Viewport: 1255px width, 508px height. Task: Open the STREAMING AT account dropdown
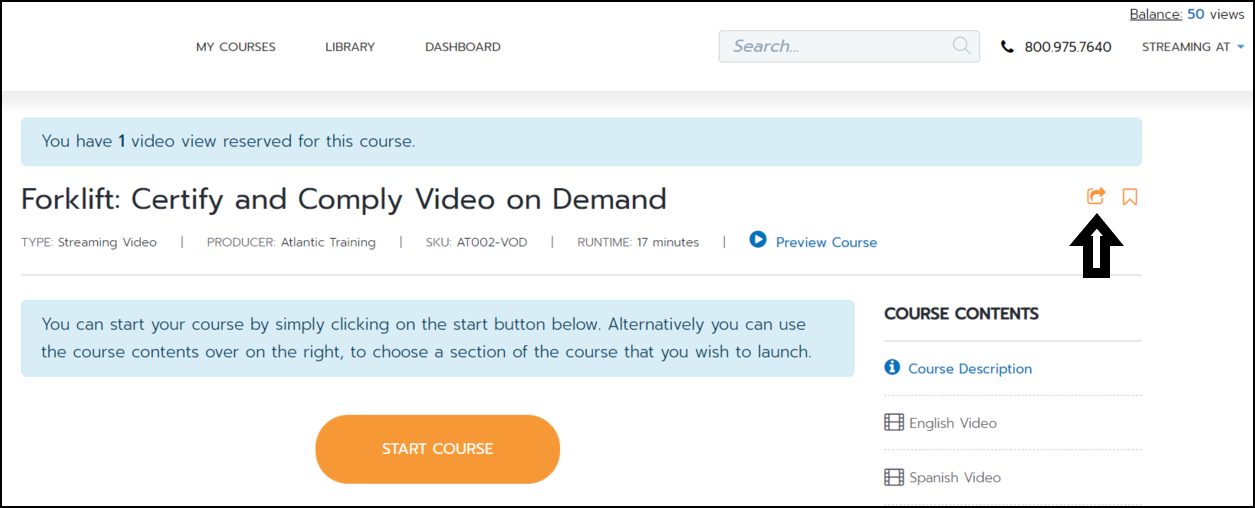pos(1193,47)
